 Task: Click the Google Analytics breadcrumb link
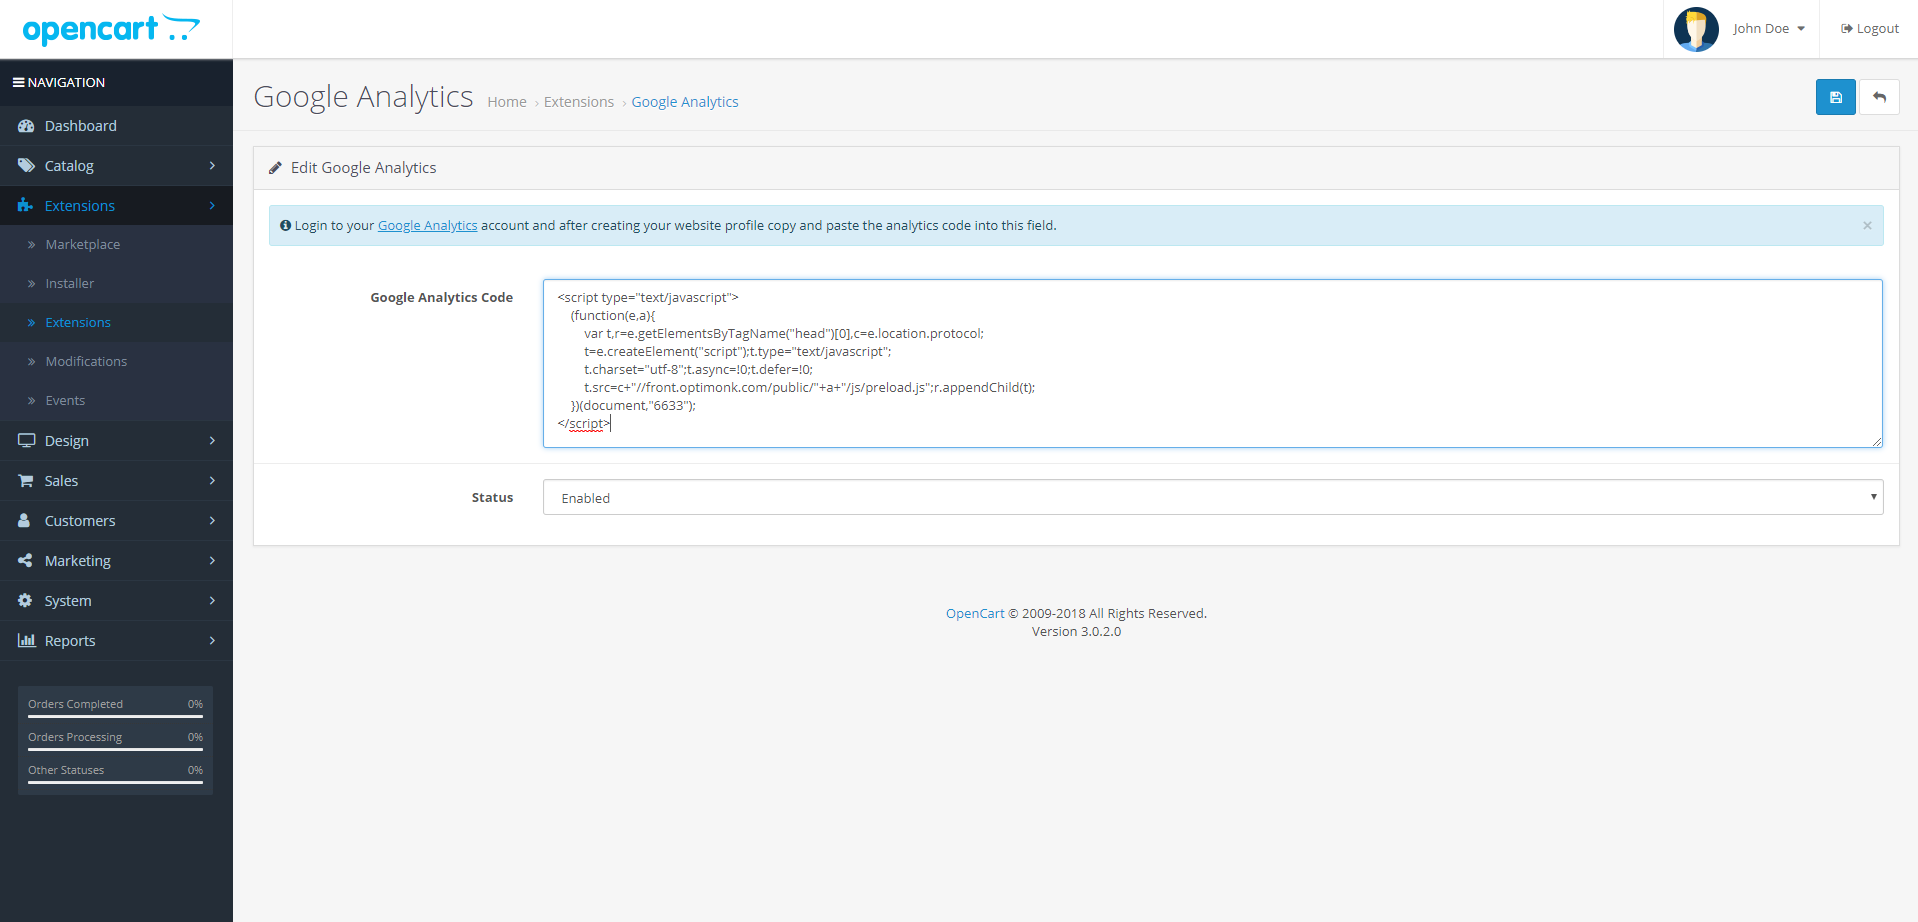pyautogui.click(x=685, y=102)
